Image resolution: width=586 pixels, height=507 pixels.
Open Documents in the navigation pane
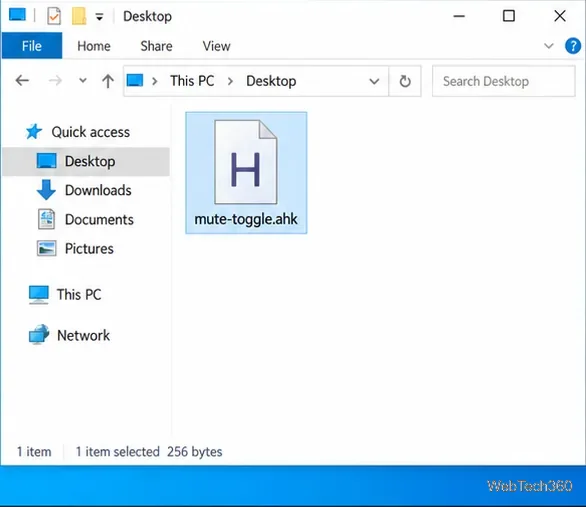tap(99, 219)
